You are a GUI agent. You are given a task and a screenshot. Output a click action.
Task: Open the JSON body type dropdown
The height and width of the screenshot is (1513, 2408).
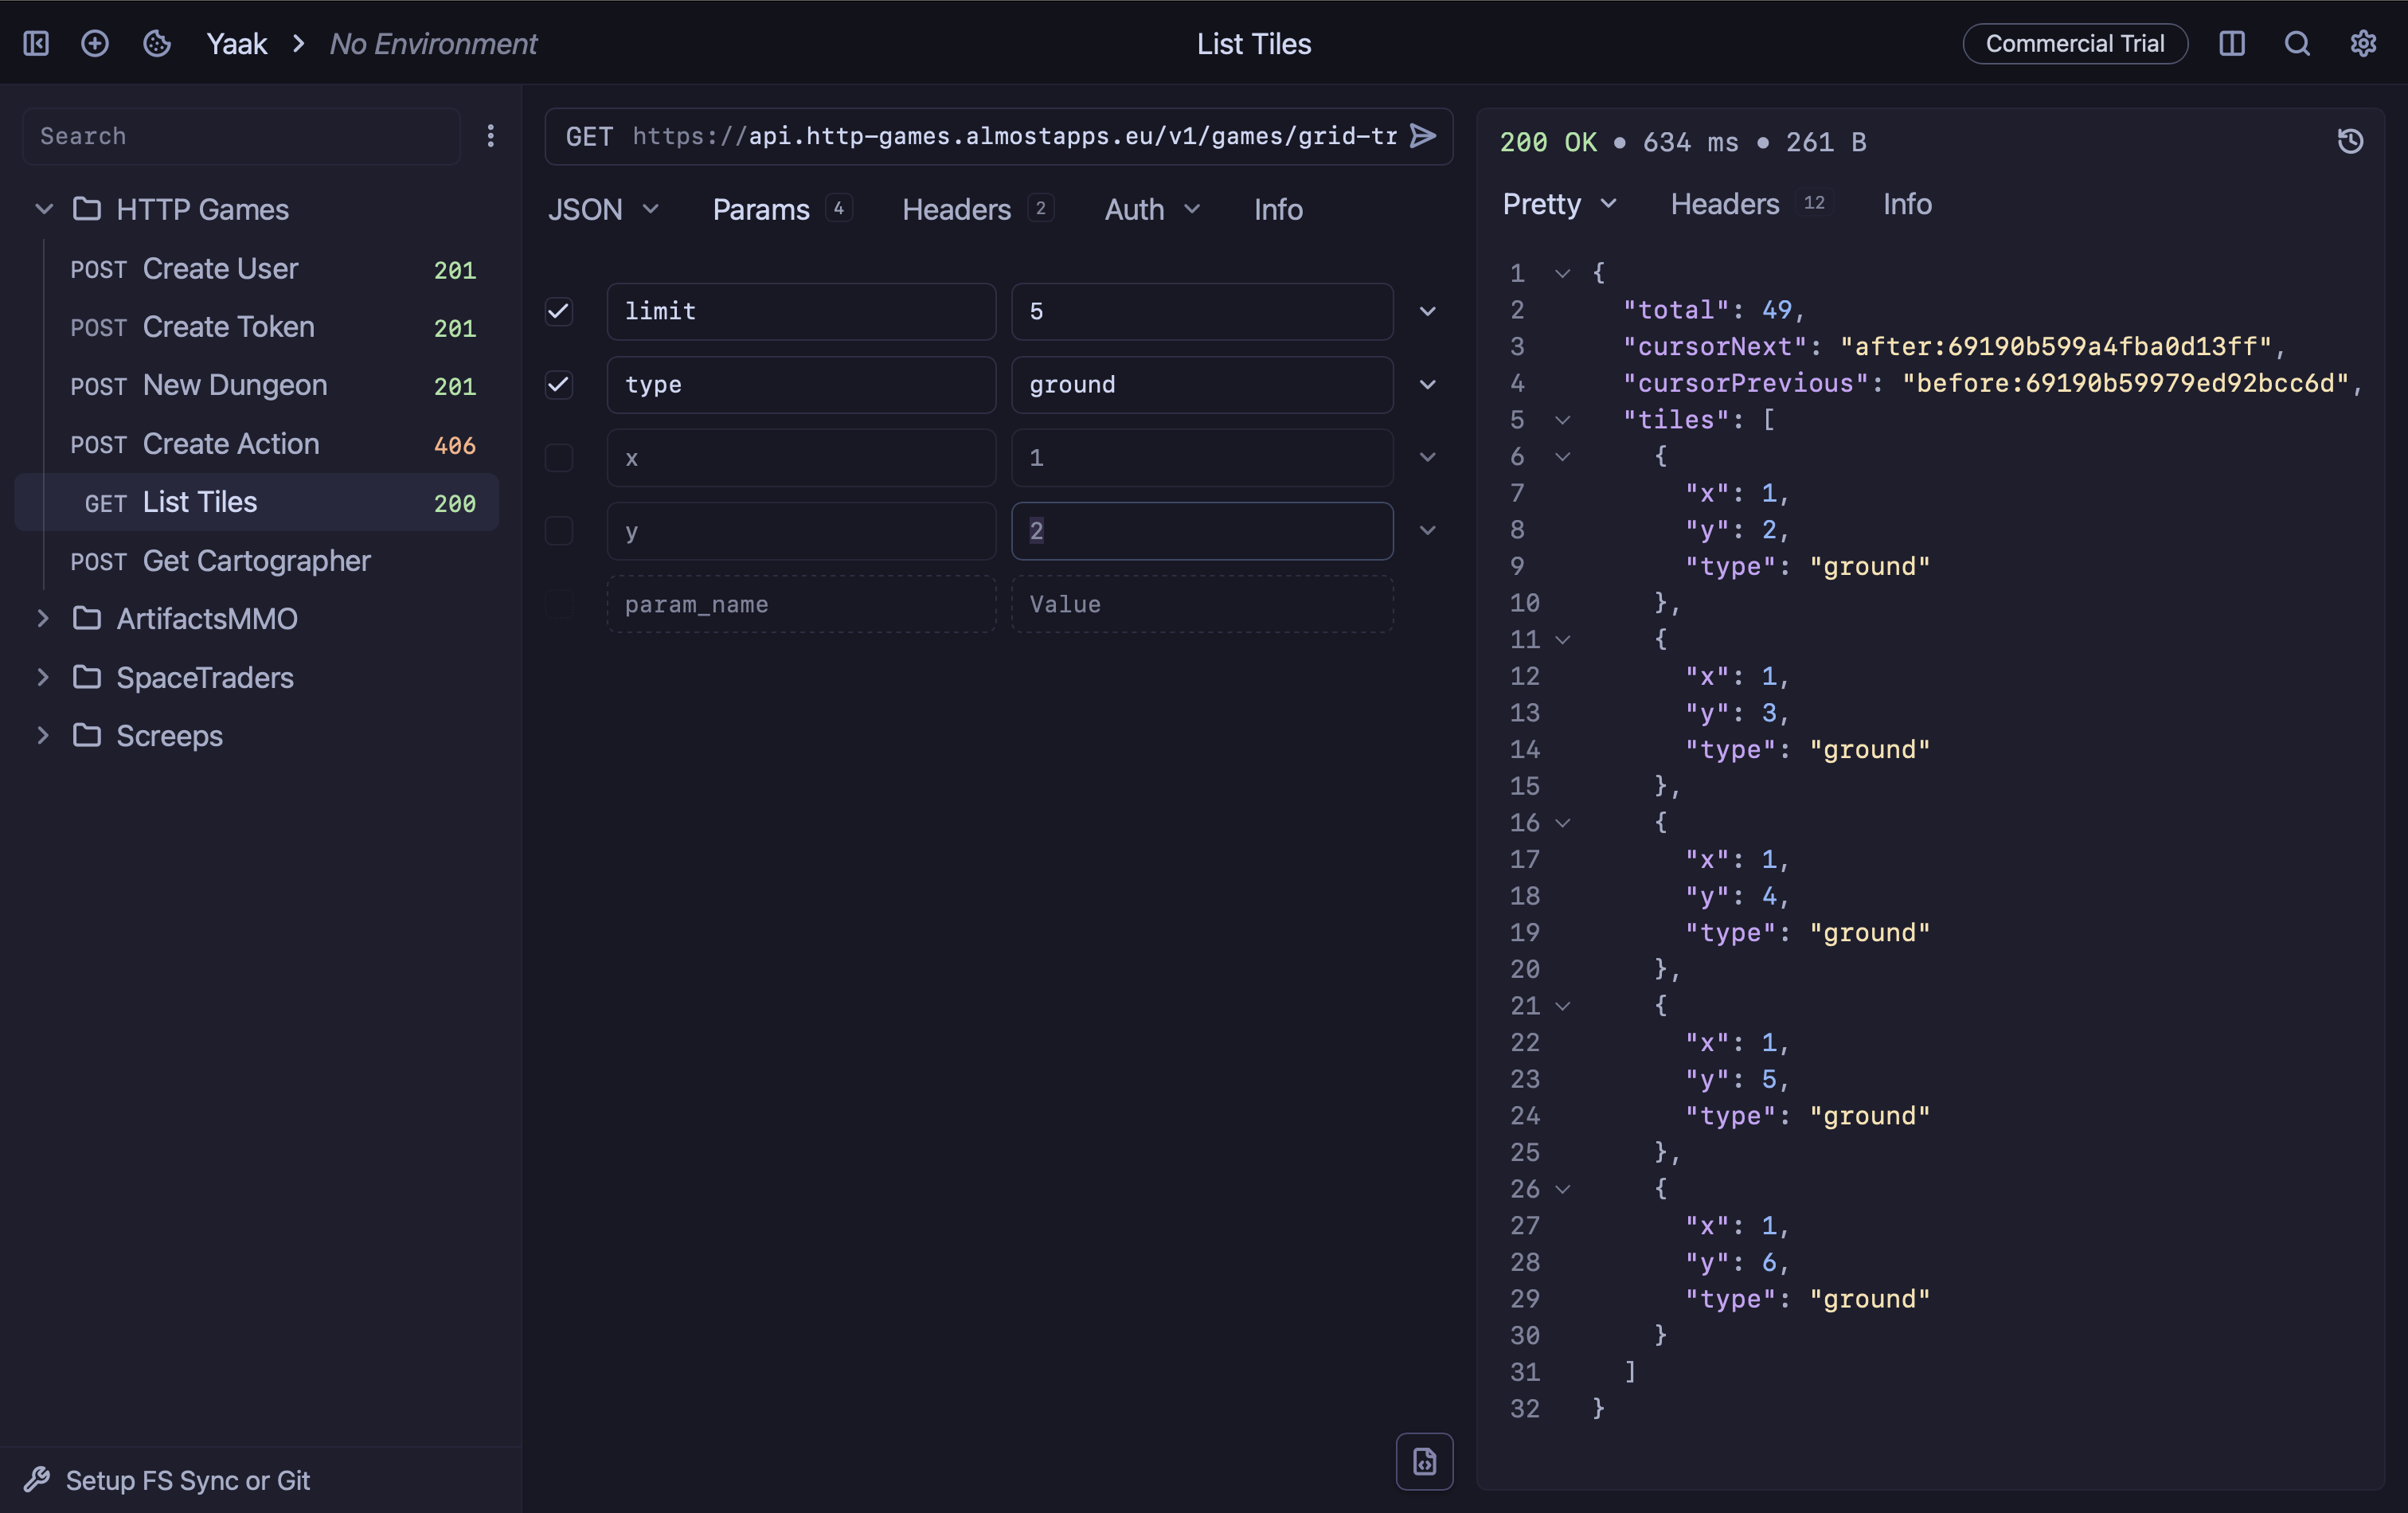point(603,209)
